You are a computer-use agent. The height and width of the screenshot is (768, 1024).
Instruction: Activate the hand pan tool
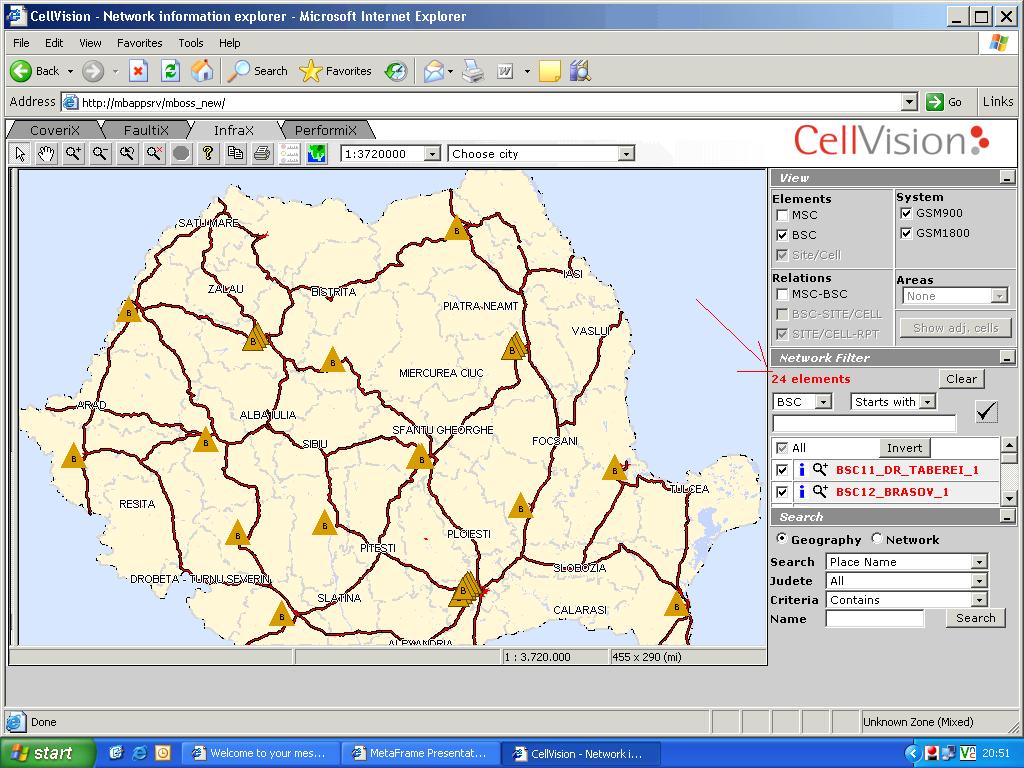[46, 154]
